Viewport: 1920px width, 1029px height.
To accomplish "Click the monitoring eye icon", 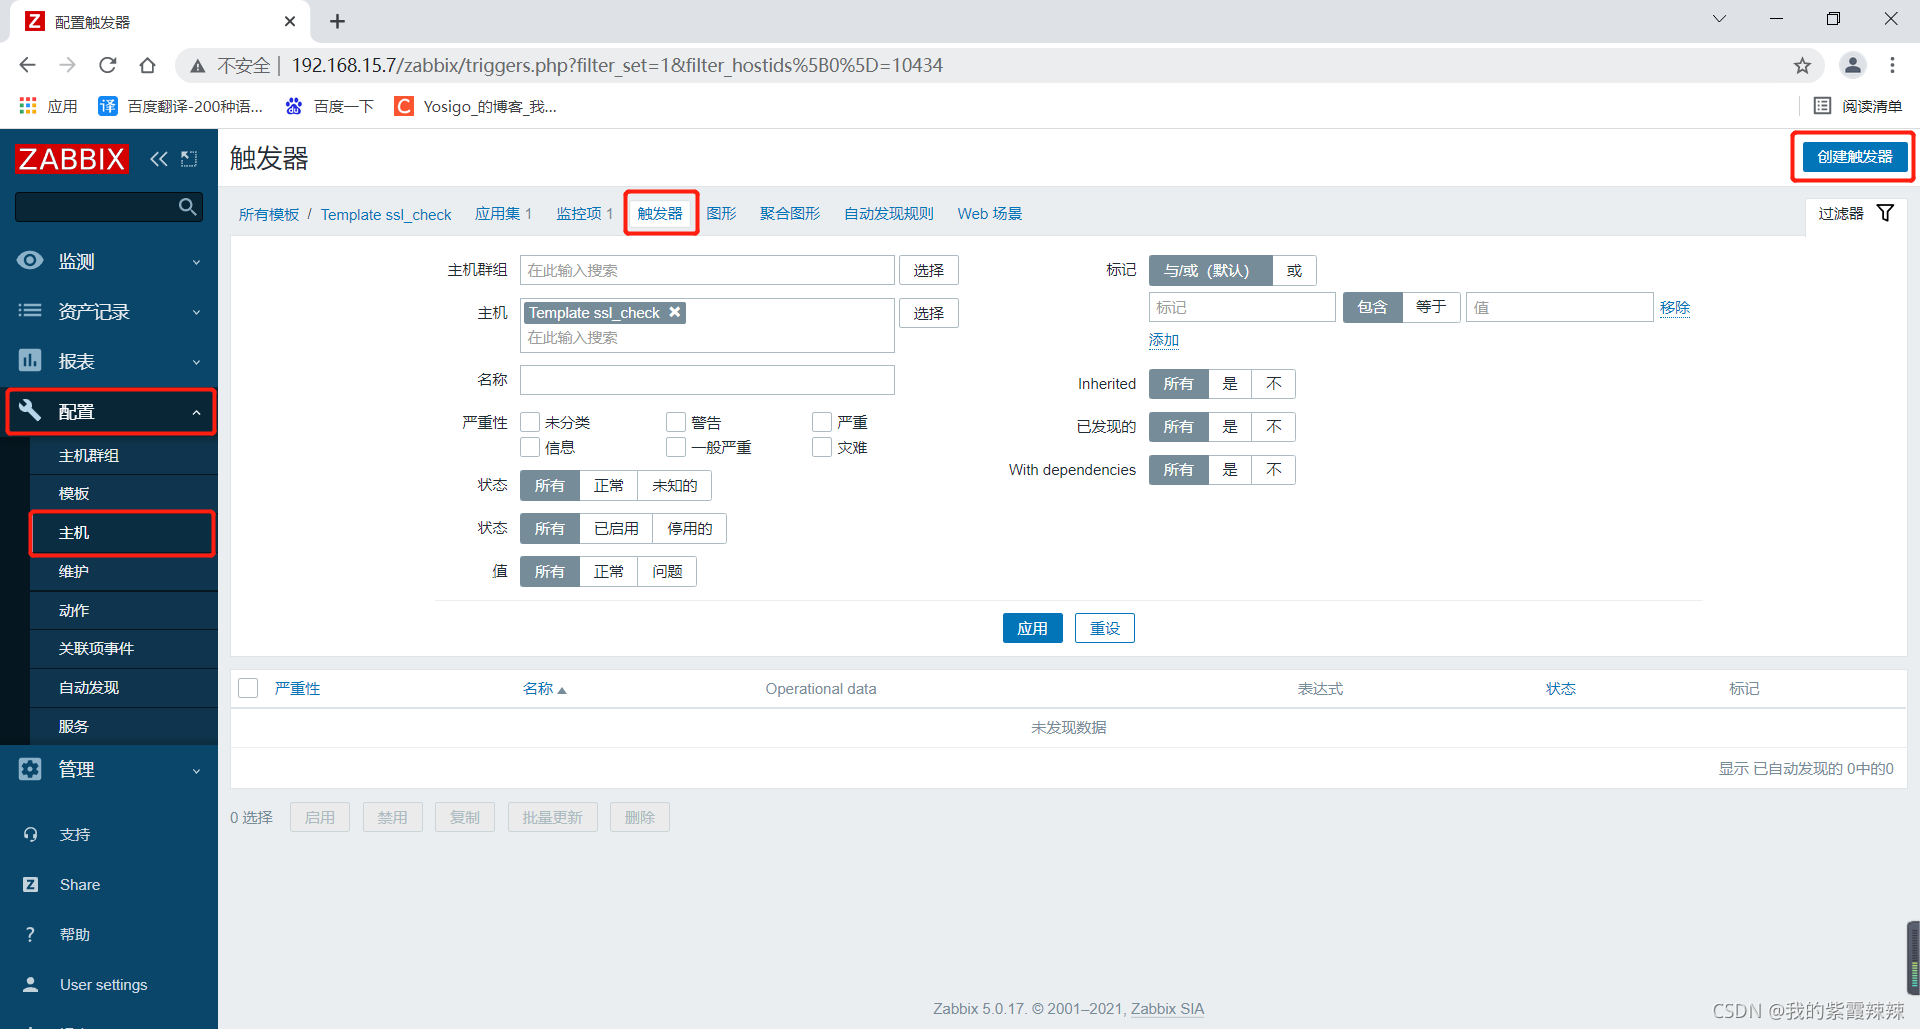I will coord(30,261).
